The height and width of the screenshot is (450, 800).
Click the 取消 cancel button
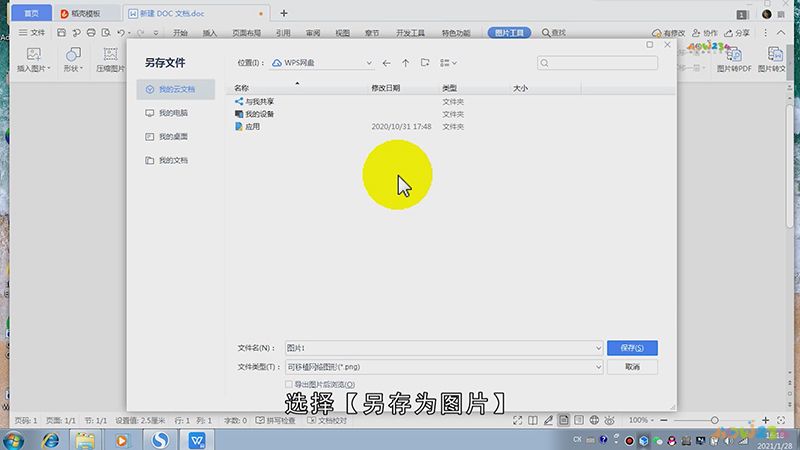click(x=632, y=367)
